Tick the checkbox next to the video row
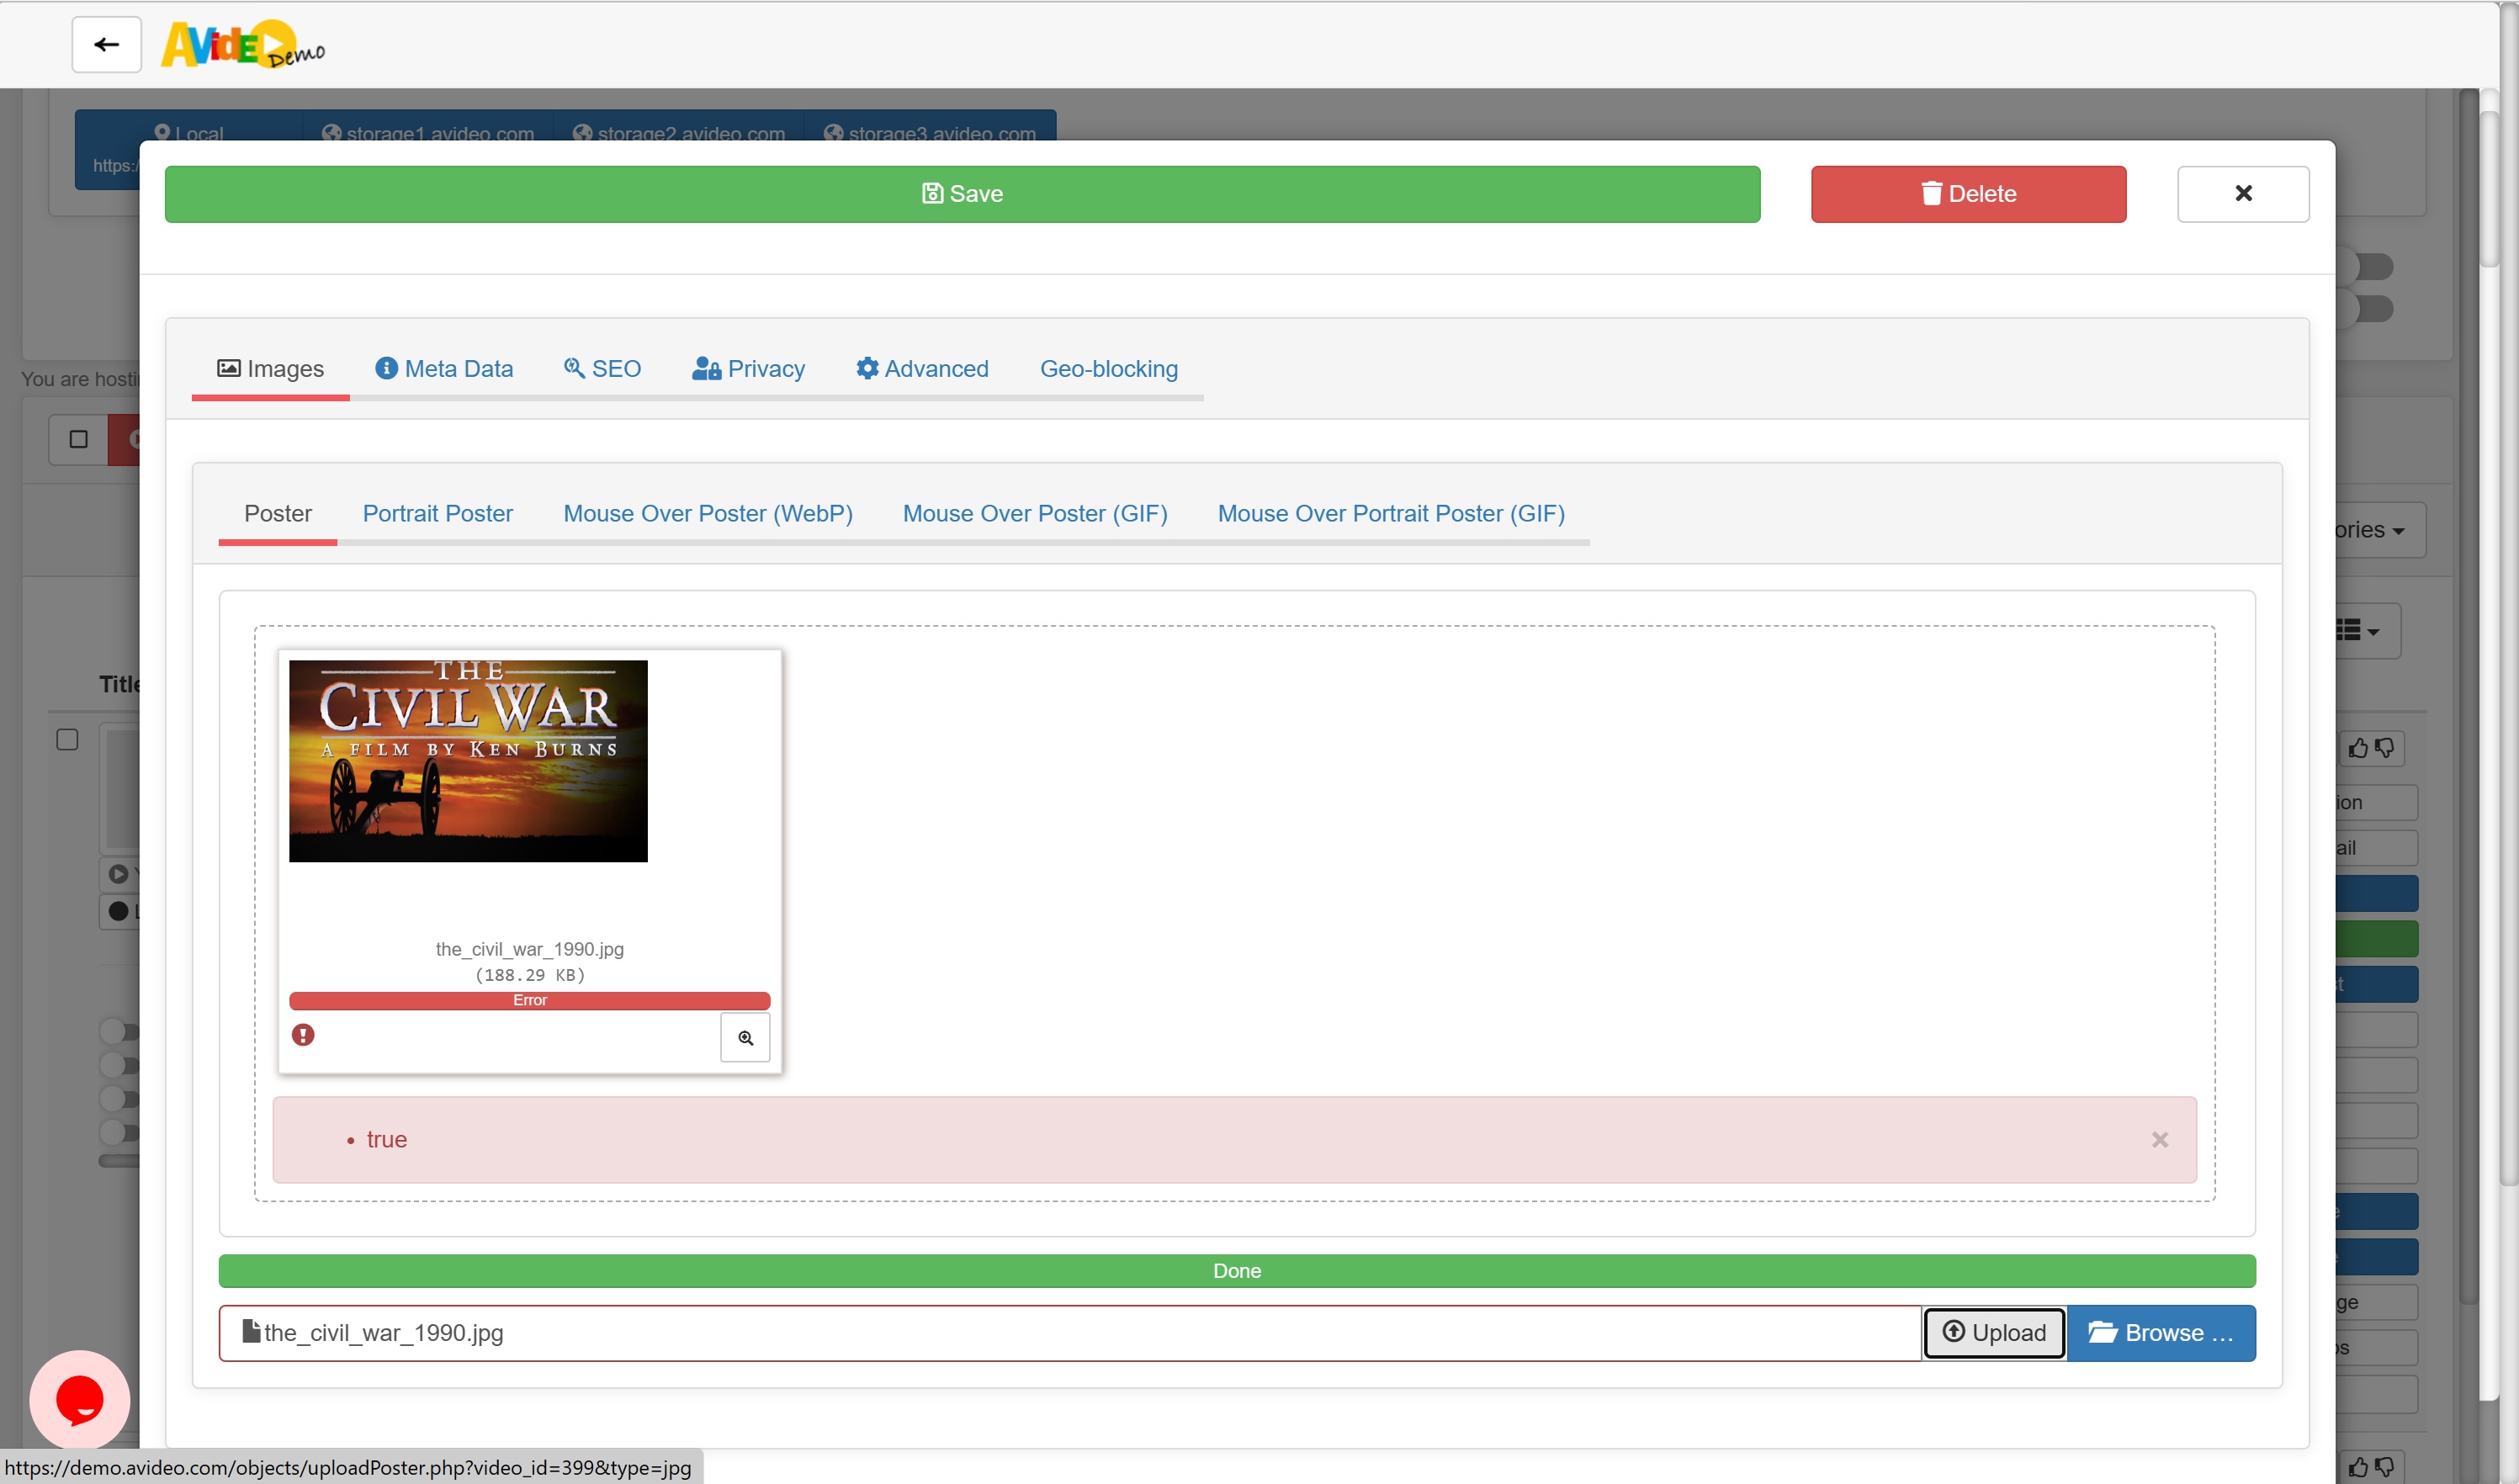 [67, 739]
